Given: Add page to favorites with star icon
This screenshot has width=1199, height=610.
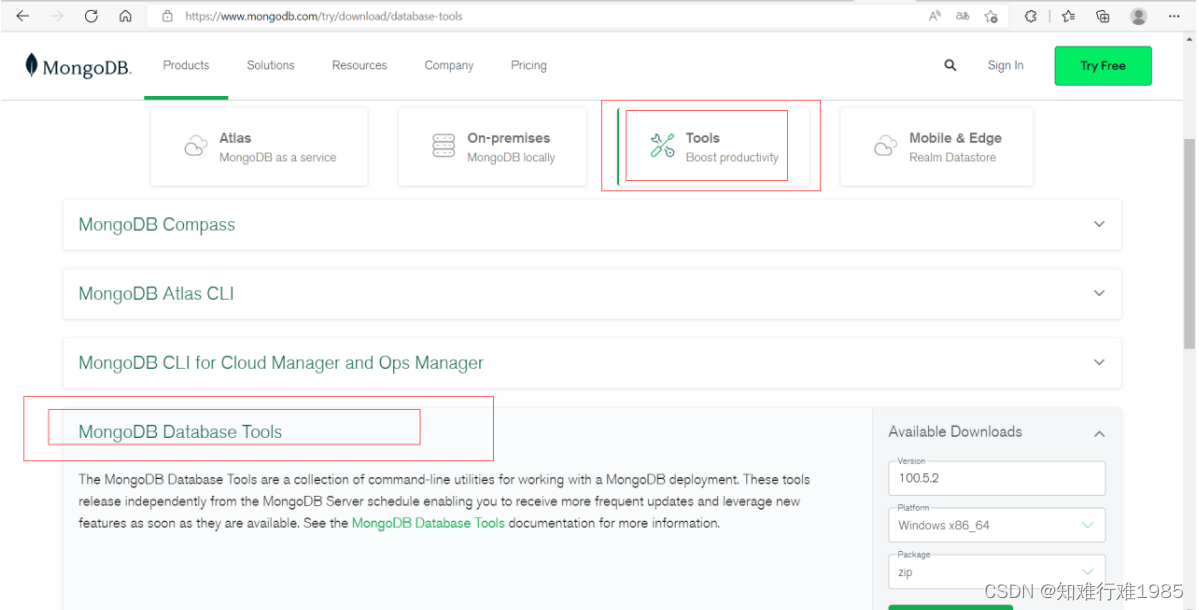Looking at the screenshot, I should click(x=991, y=16).
